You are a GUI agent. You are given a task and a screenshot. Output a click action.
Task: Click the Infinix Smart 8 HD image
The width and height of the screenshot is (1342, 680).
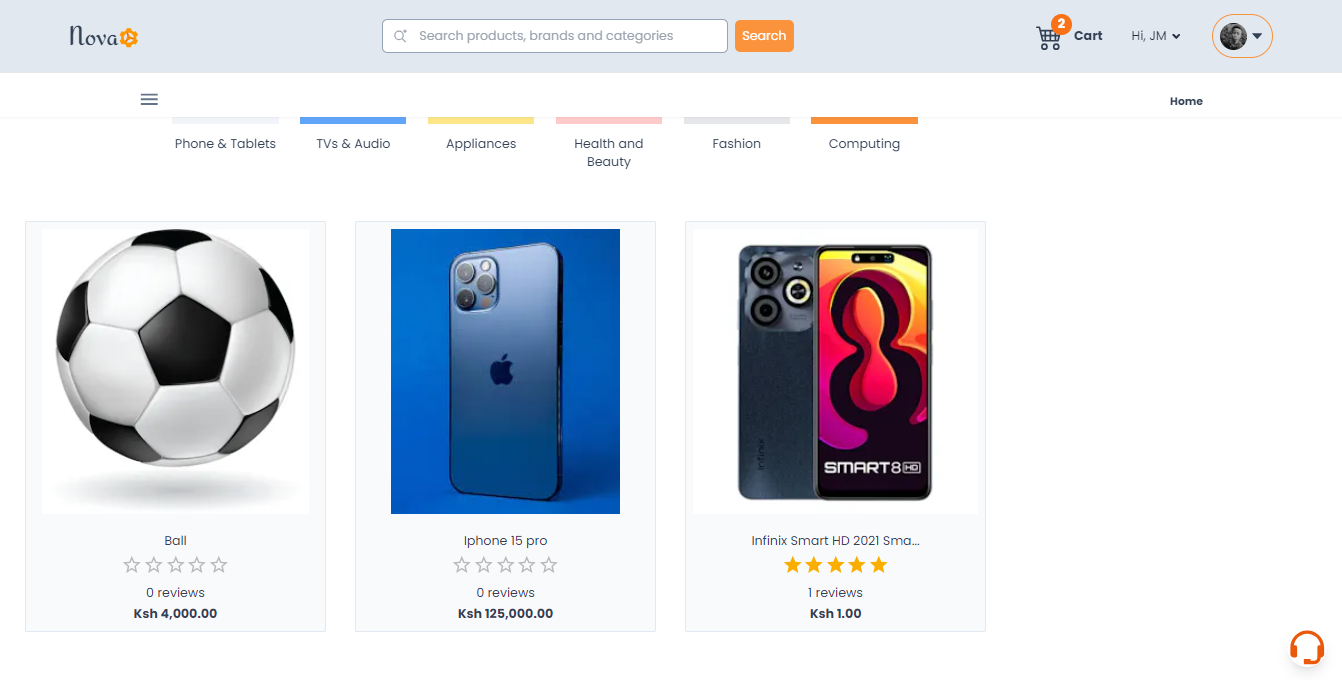coord(835,371)
